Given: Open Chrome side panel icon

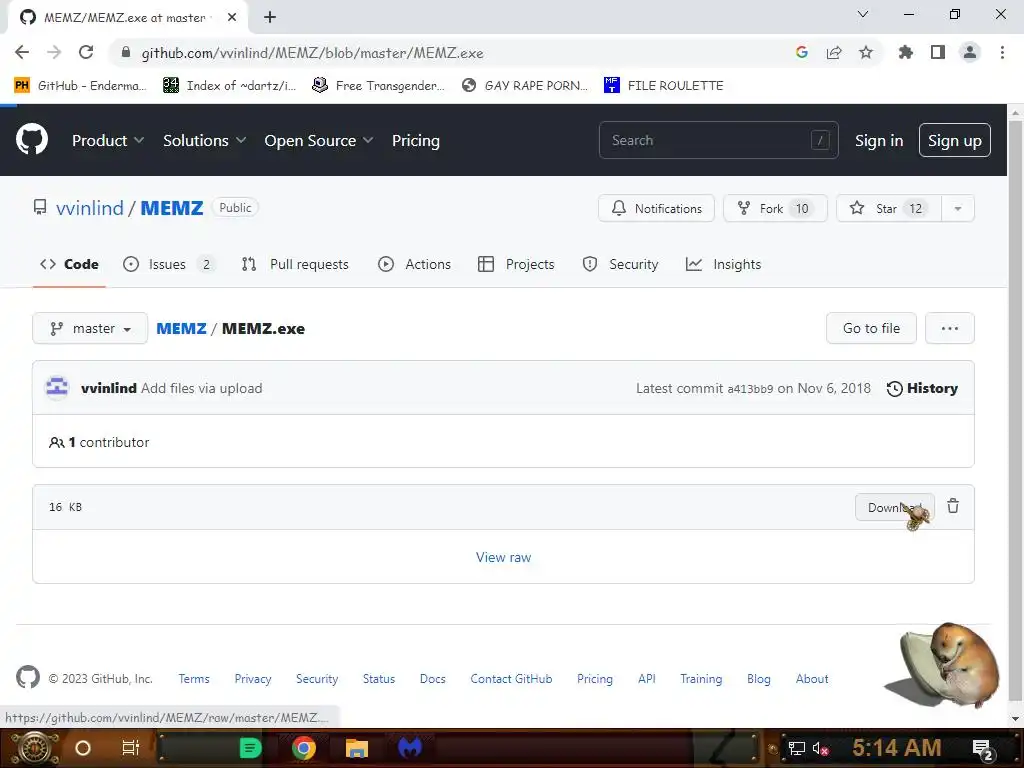Looking at the screenshot, I should (938, 53).
